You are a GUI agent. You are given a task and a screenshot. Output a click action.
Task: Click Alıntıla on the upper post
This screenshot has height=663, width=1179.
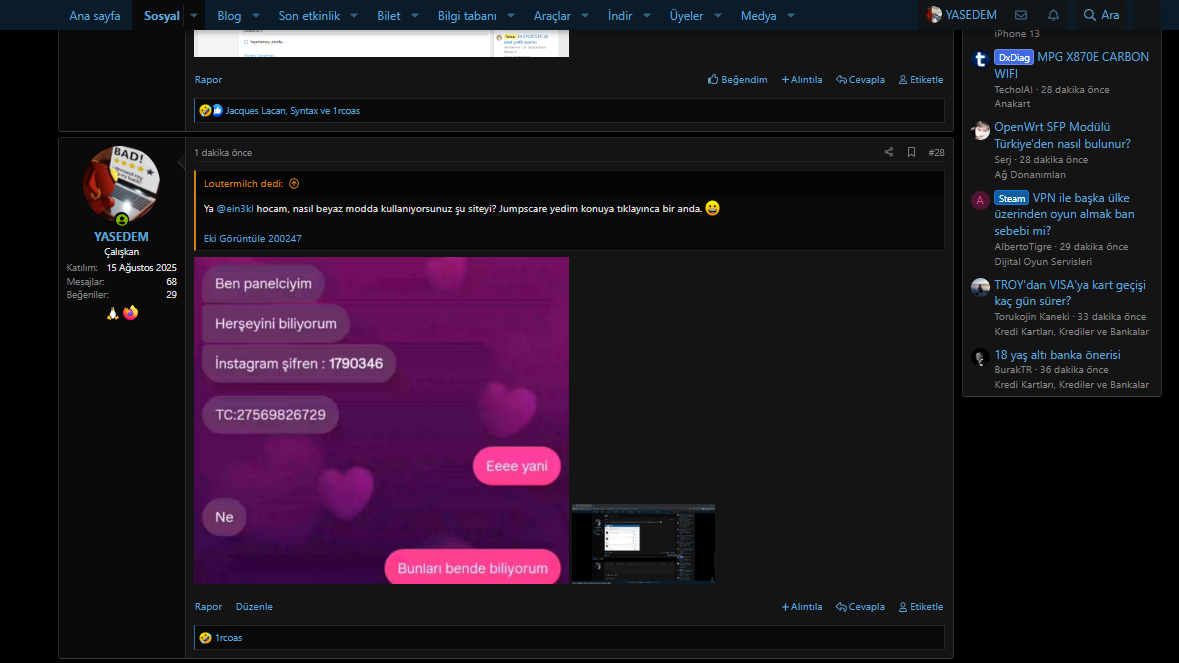click(802, 80)
